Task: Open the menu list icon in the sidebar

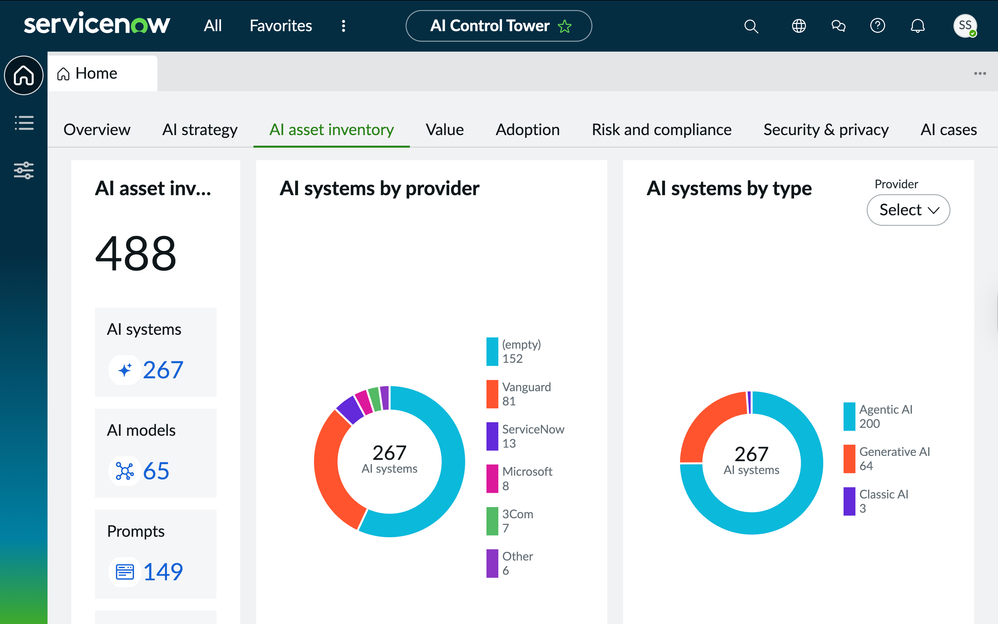Action: pyautogui.click(x=23, y=124)
